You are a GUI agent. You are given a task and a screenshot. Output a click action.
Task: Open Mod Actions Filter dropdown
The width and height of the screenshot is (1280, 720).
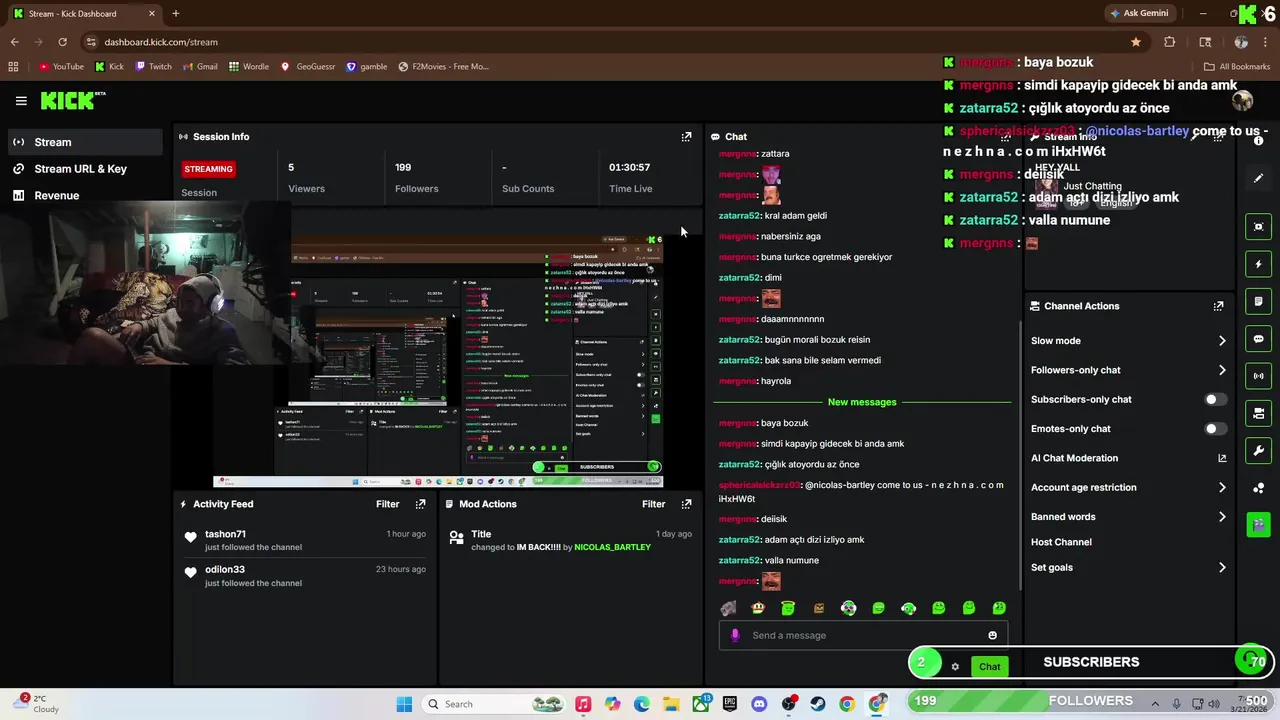tap(653, 504)
